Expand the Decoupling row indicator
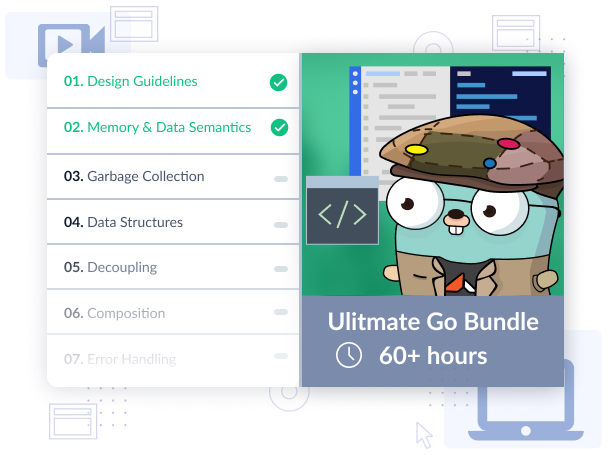608x455 pixels. 280,269
